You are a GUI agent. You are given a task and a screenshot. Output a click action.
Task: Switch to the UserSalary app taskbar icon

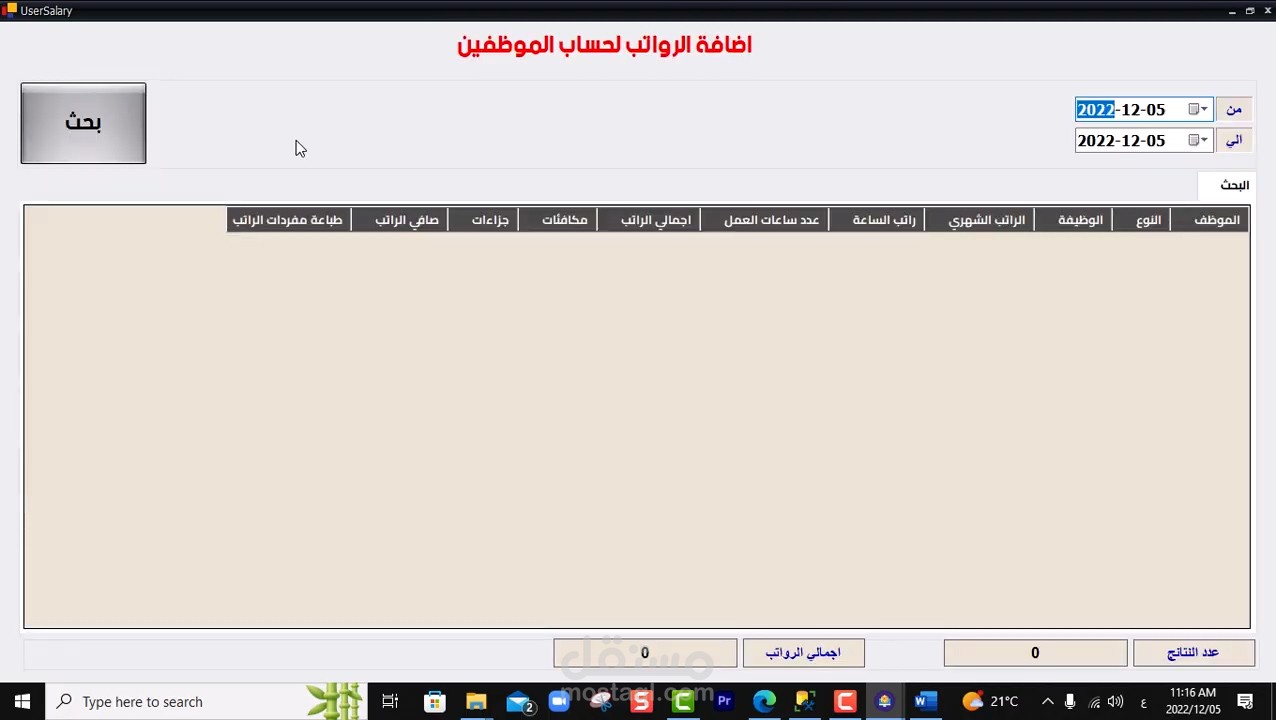tap(885, 702)
